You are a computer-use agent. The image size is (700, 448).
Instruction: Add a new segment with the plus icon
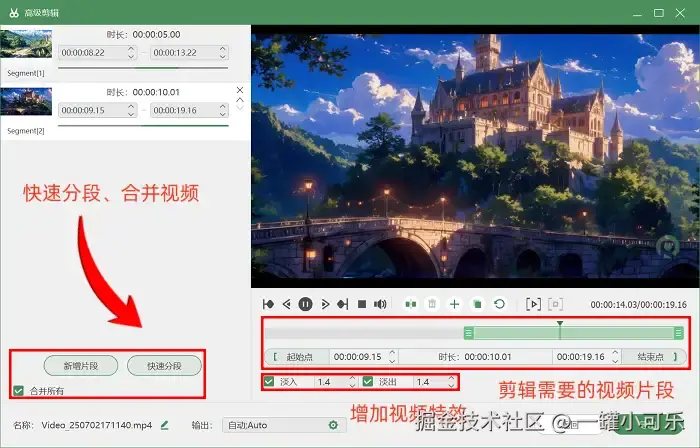454,304
